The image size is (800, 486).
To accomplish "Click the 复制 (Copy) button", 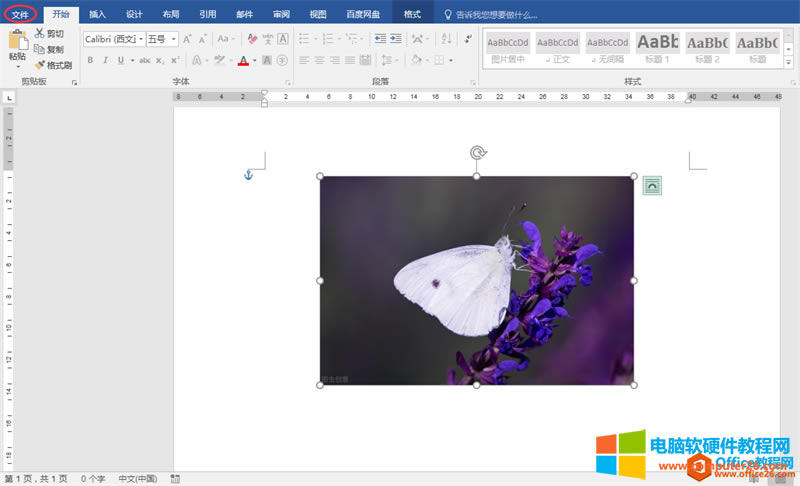I will click(x=48, y=49).
